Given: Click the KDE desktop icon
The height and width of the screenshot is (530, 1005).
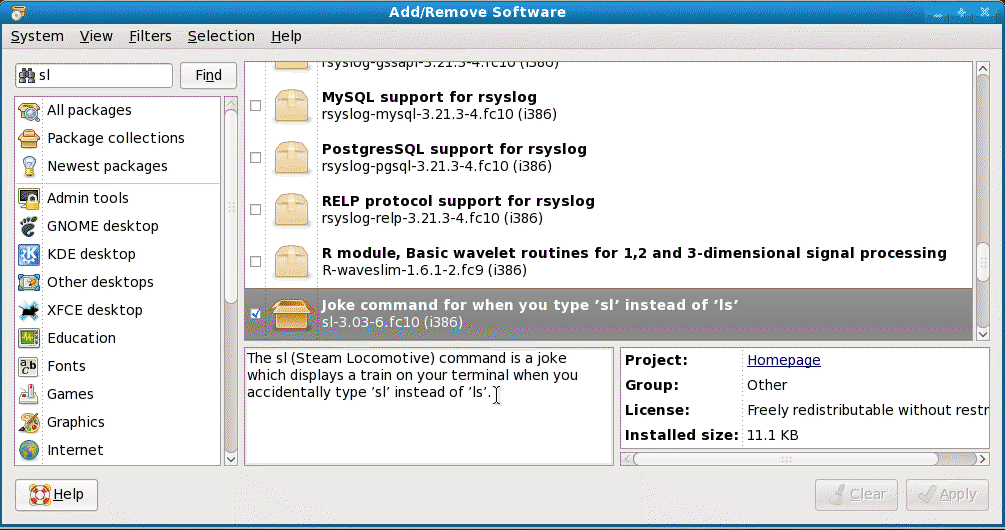Looking at the screenshot, I should (29, 254).
